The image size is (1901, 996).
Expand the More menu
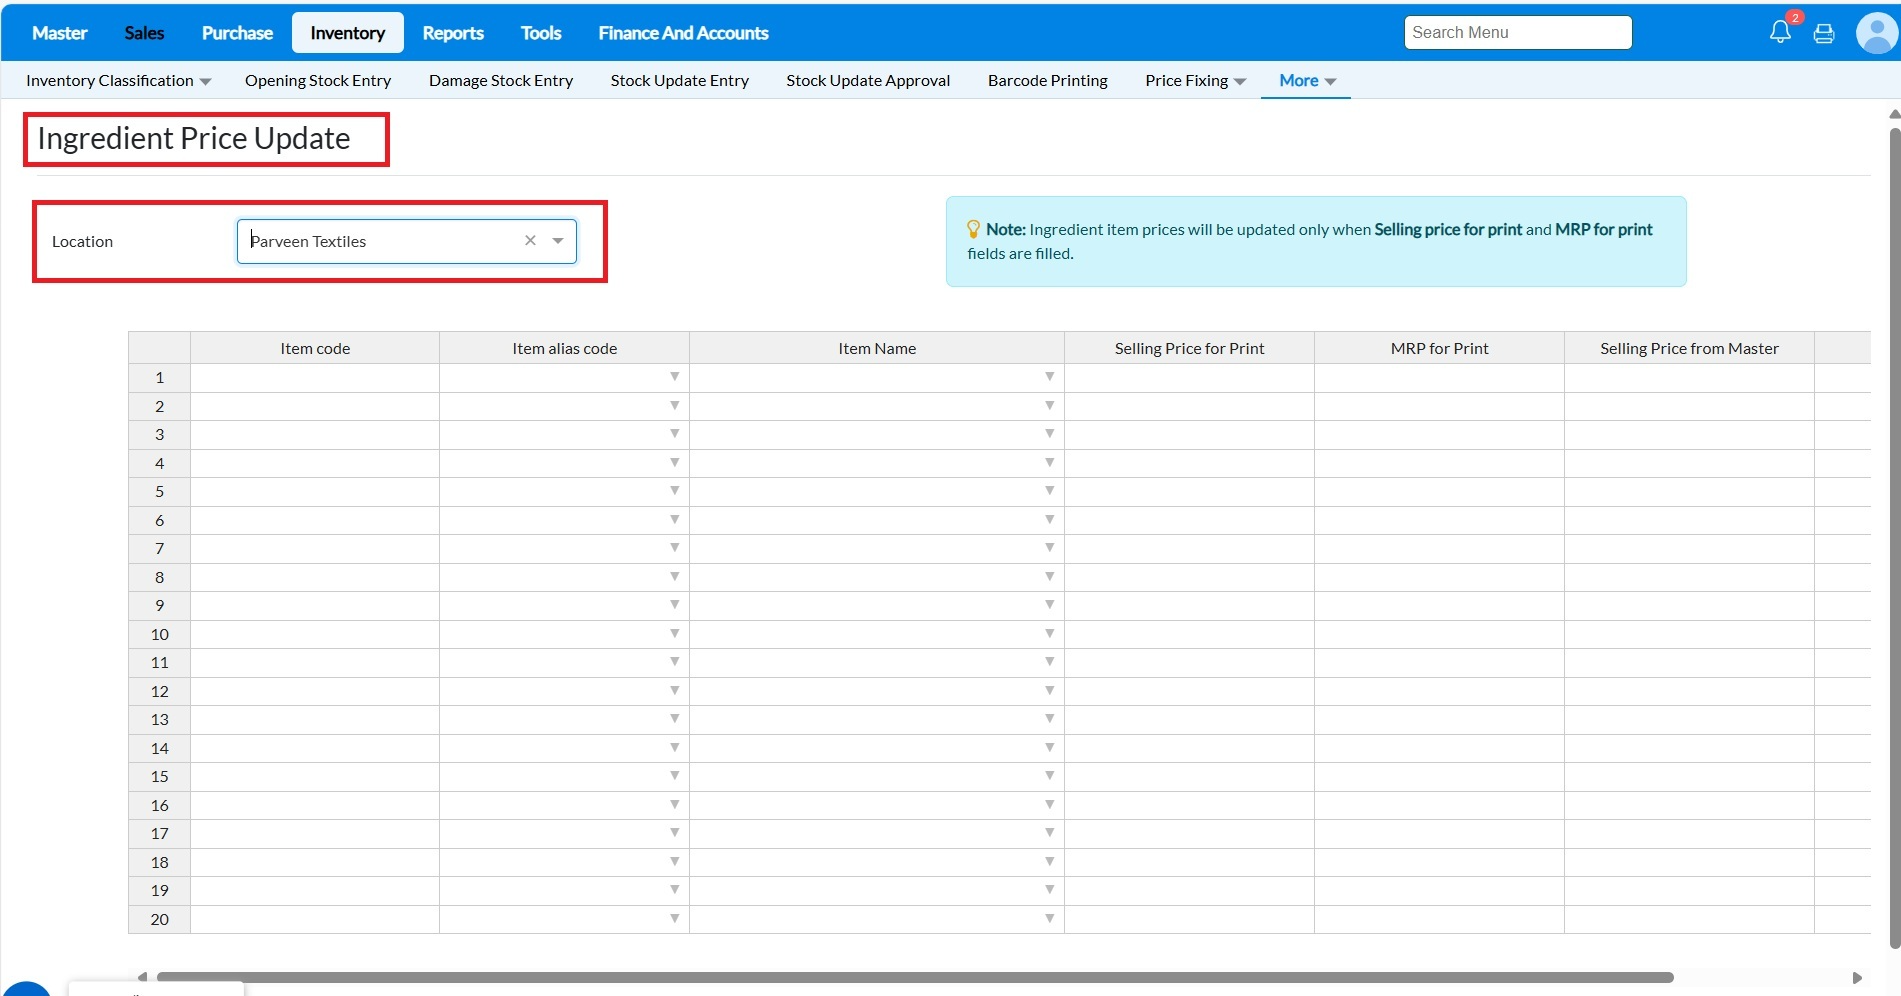point(1306,81)
